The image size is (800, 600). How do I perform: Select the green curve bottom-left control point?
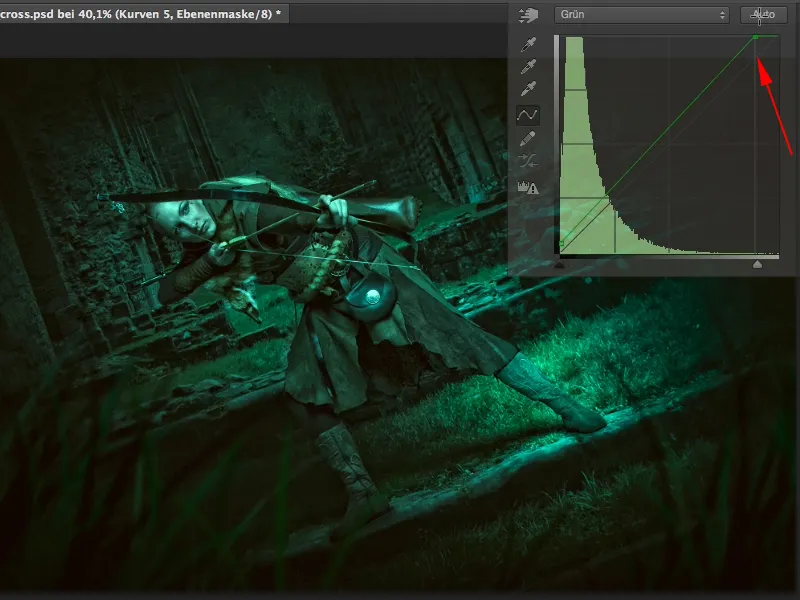(561, 243)
